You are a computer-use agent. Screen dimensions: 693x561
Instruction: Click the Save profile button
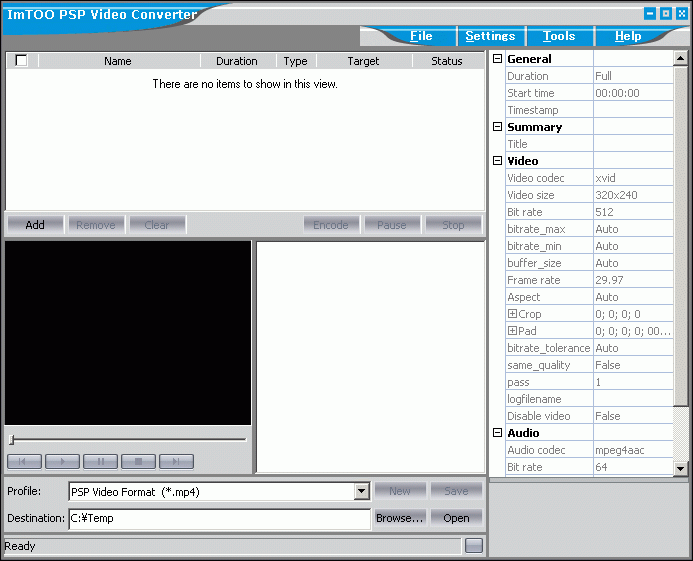456,491
